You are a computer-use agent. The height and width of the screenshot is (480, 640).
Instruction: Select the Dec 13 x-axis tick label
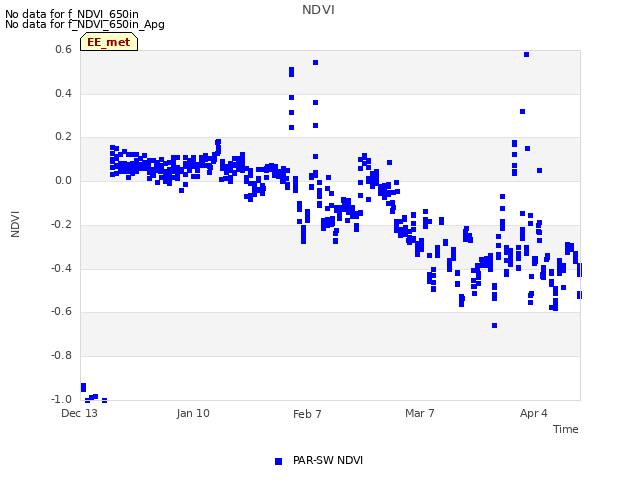[x=80, y=413]
